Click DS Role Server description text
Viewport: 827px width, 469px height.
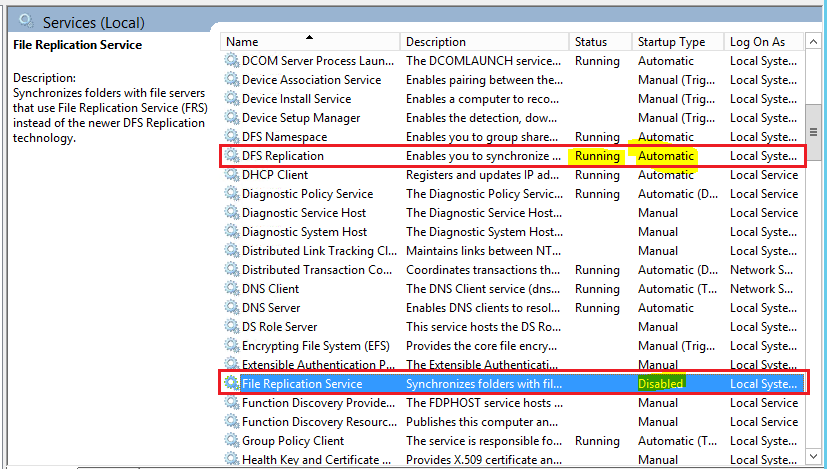pos(483,327)
